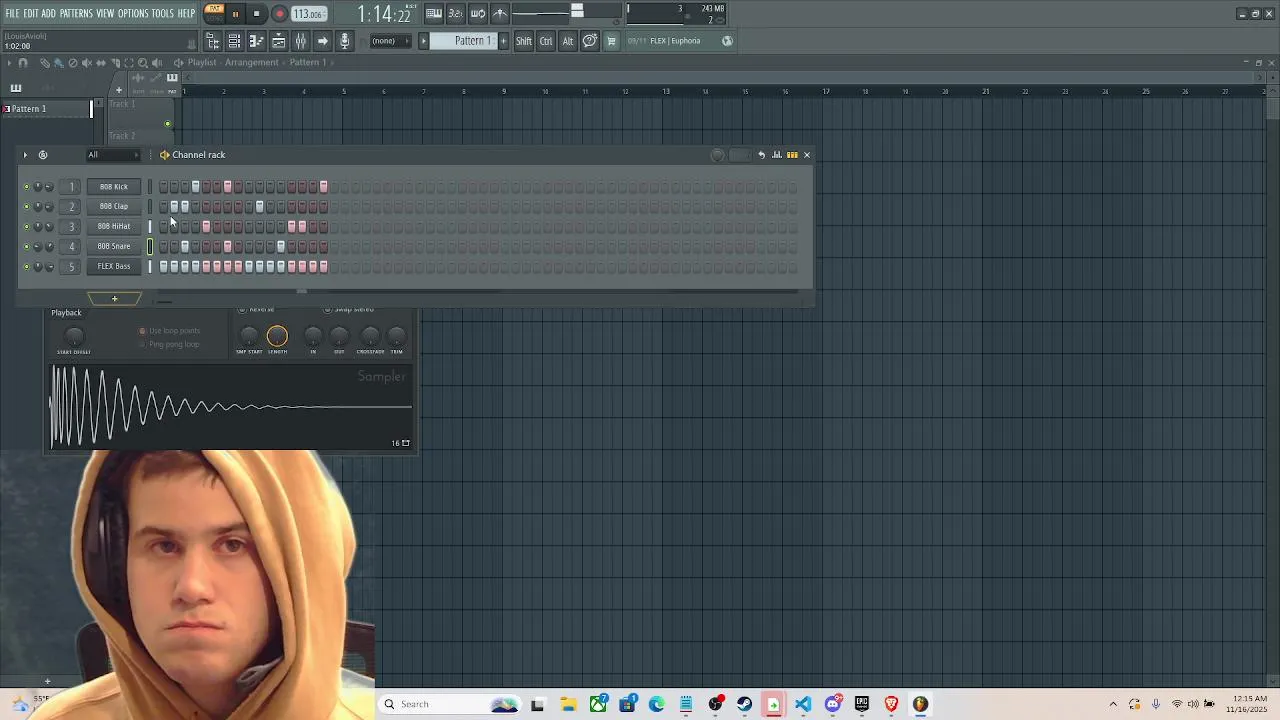Screen dimensions: 1280x720
Task: Open the HELP menu
Action: (x=187, y=13)
